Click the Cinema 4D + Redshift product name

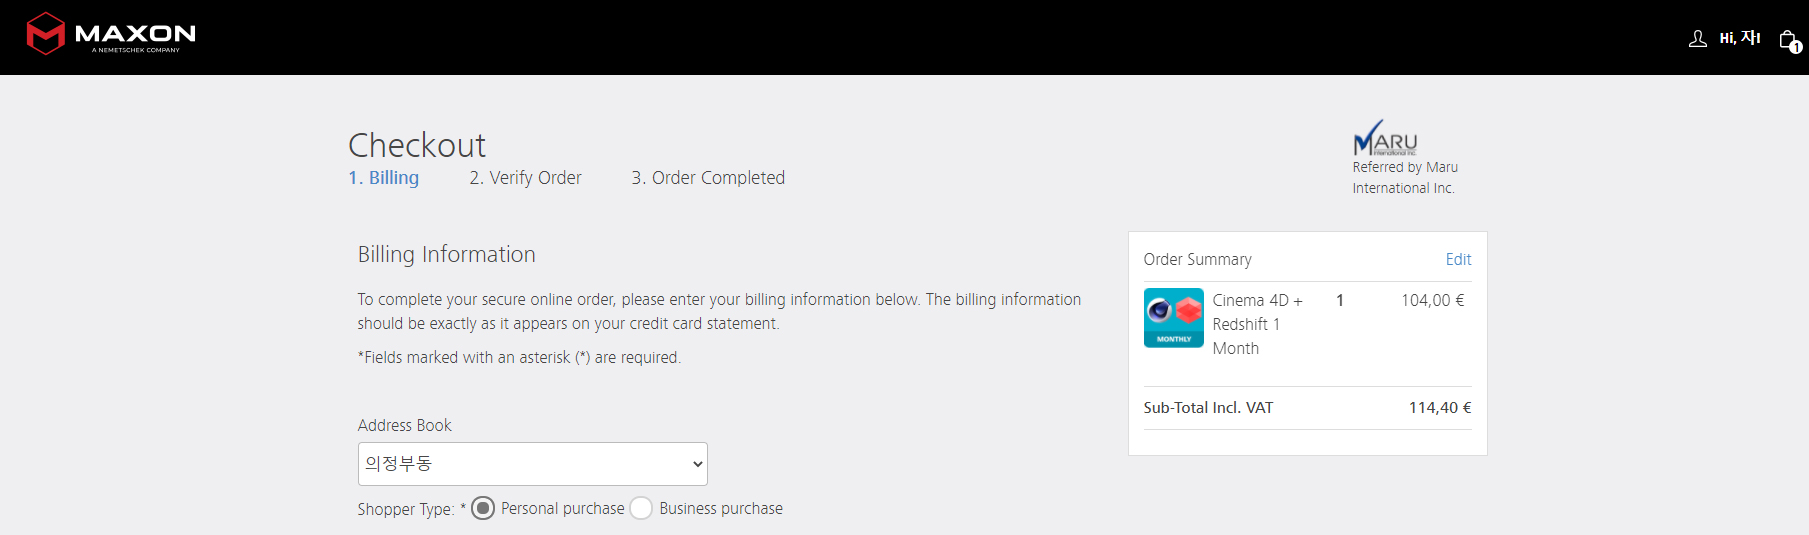click(1256, 324)
